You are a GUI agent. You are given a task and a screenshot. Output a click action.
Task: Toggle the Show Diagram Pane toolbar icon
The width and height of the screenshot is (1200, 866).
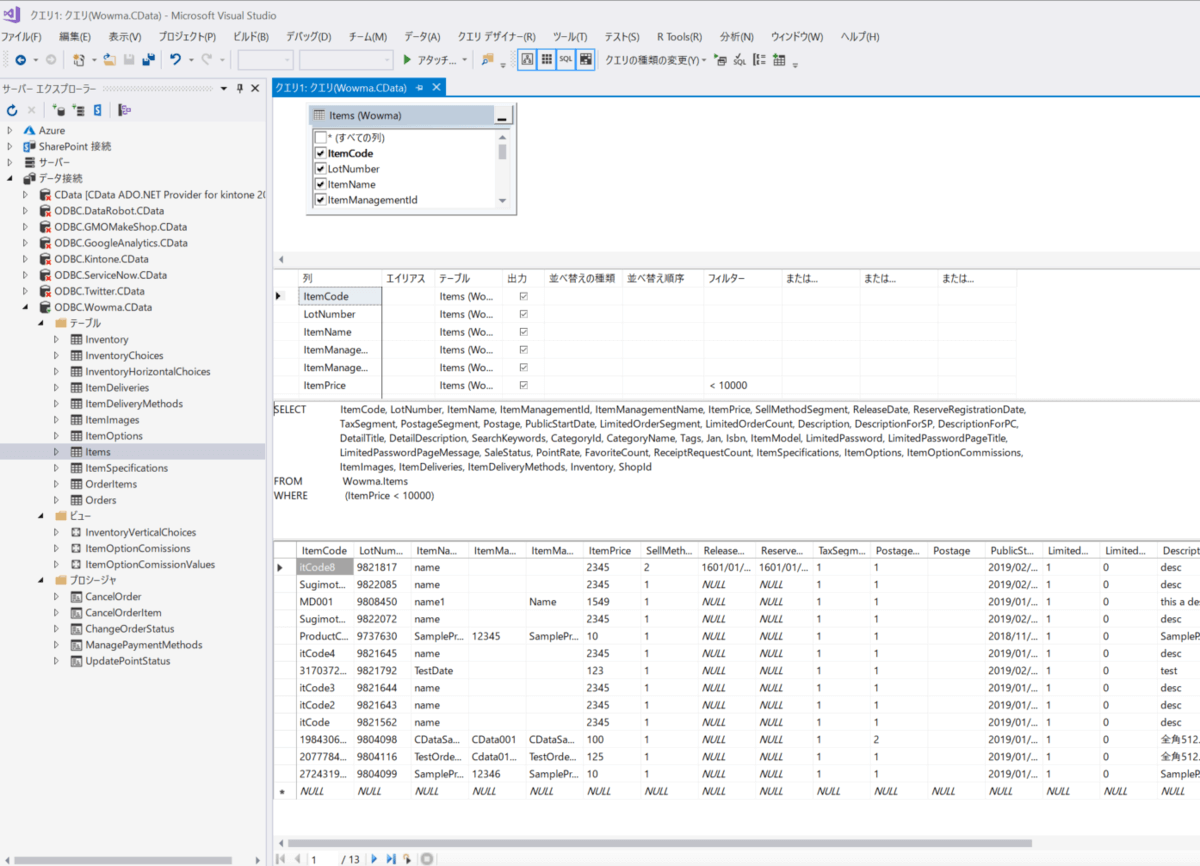527,60
